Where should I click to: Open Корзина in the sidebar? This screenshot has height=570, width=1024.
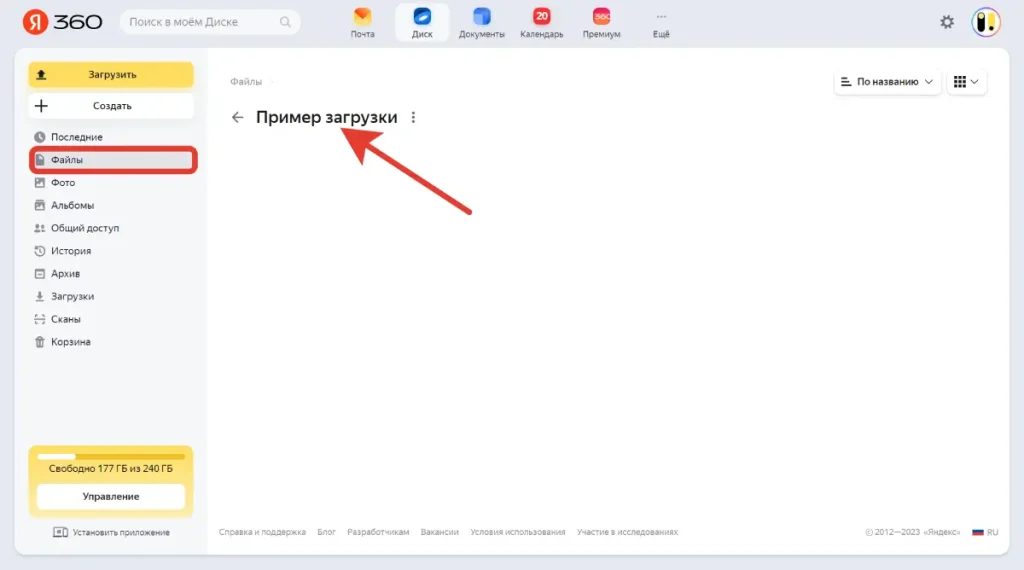pos(70,342)
